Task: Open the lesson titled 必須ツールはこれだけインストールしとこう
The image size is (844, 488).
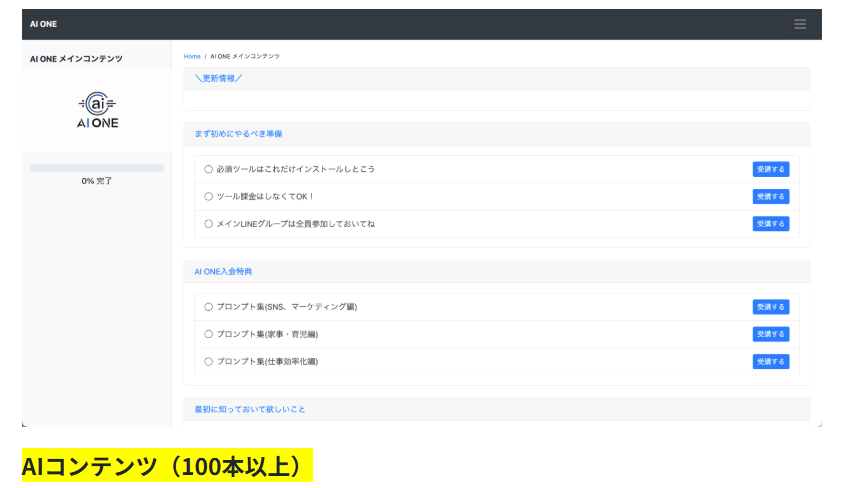Action: [296, 169]
